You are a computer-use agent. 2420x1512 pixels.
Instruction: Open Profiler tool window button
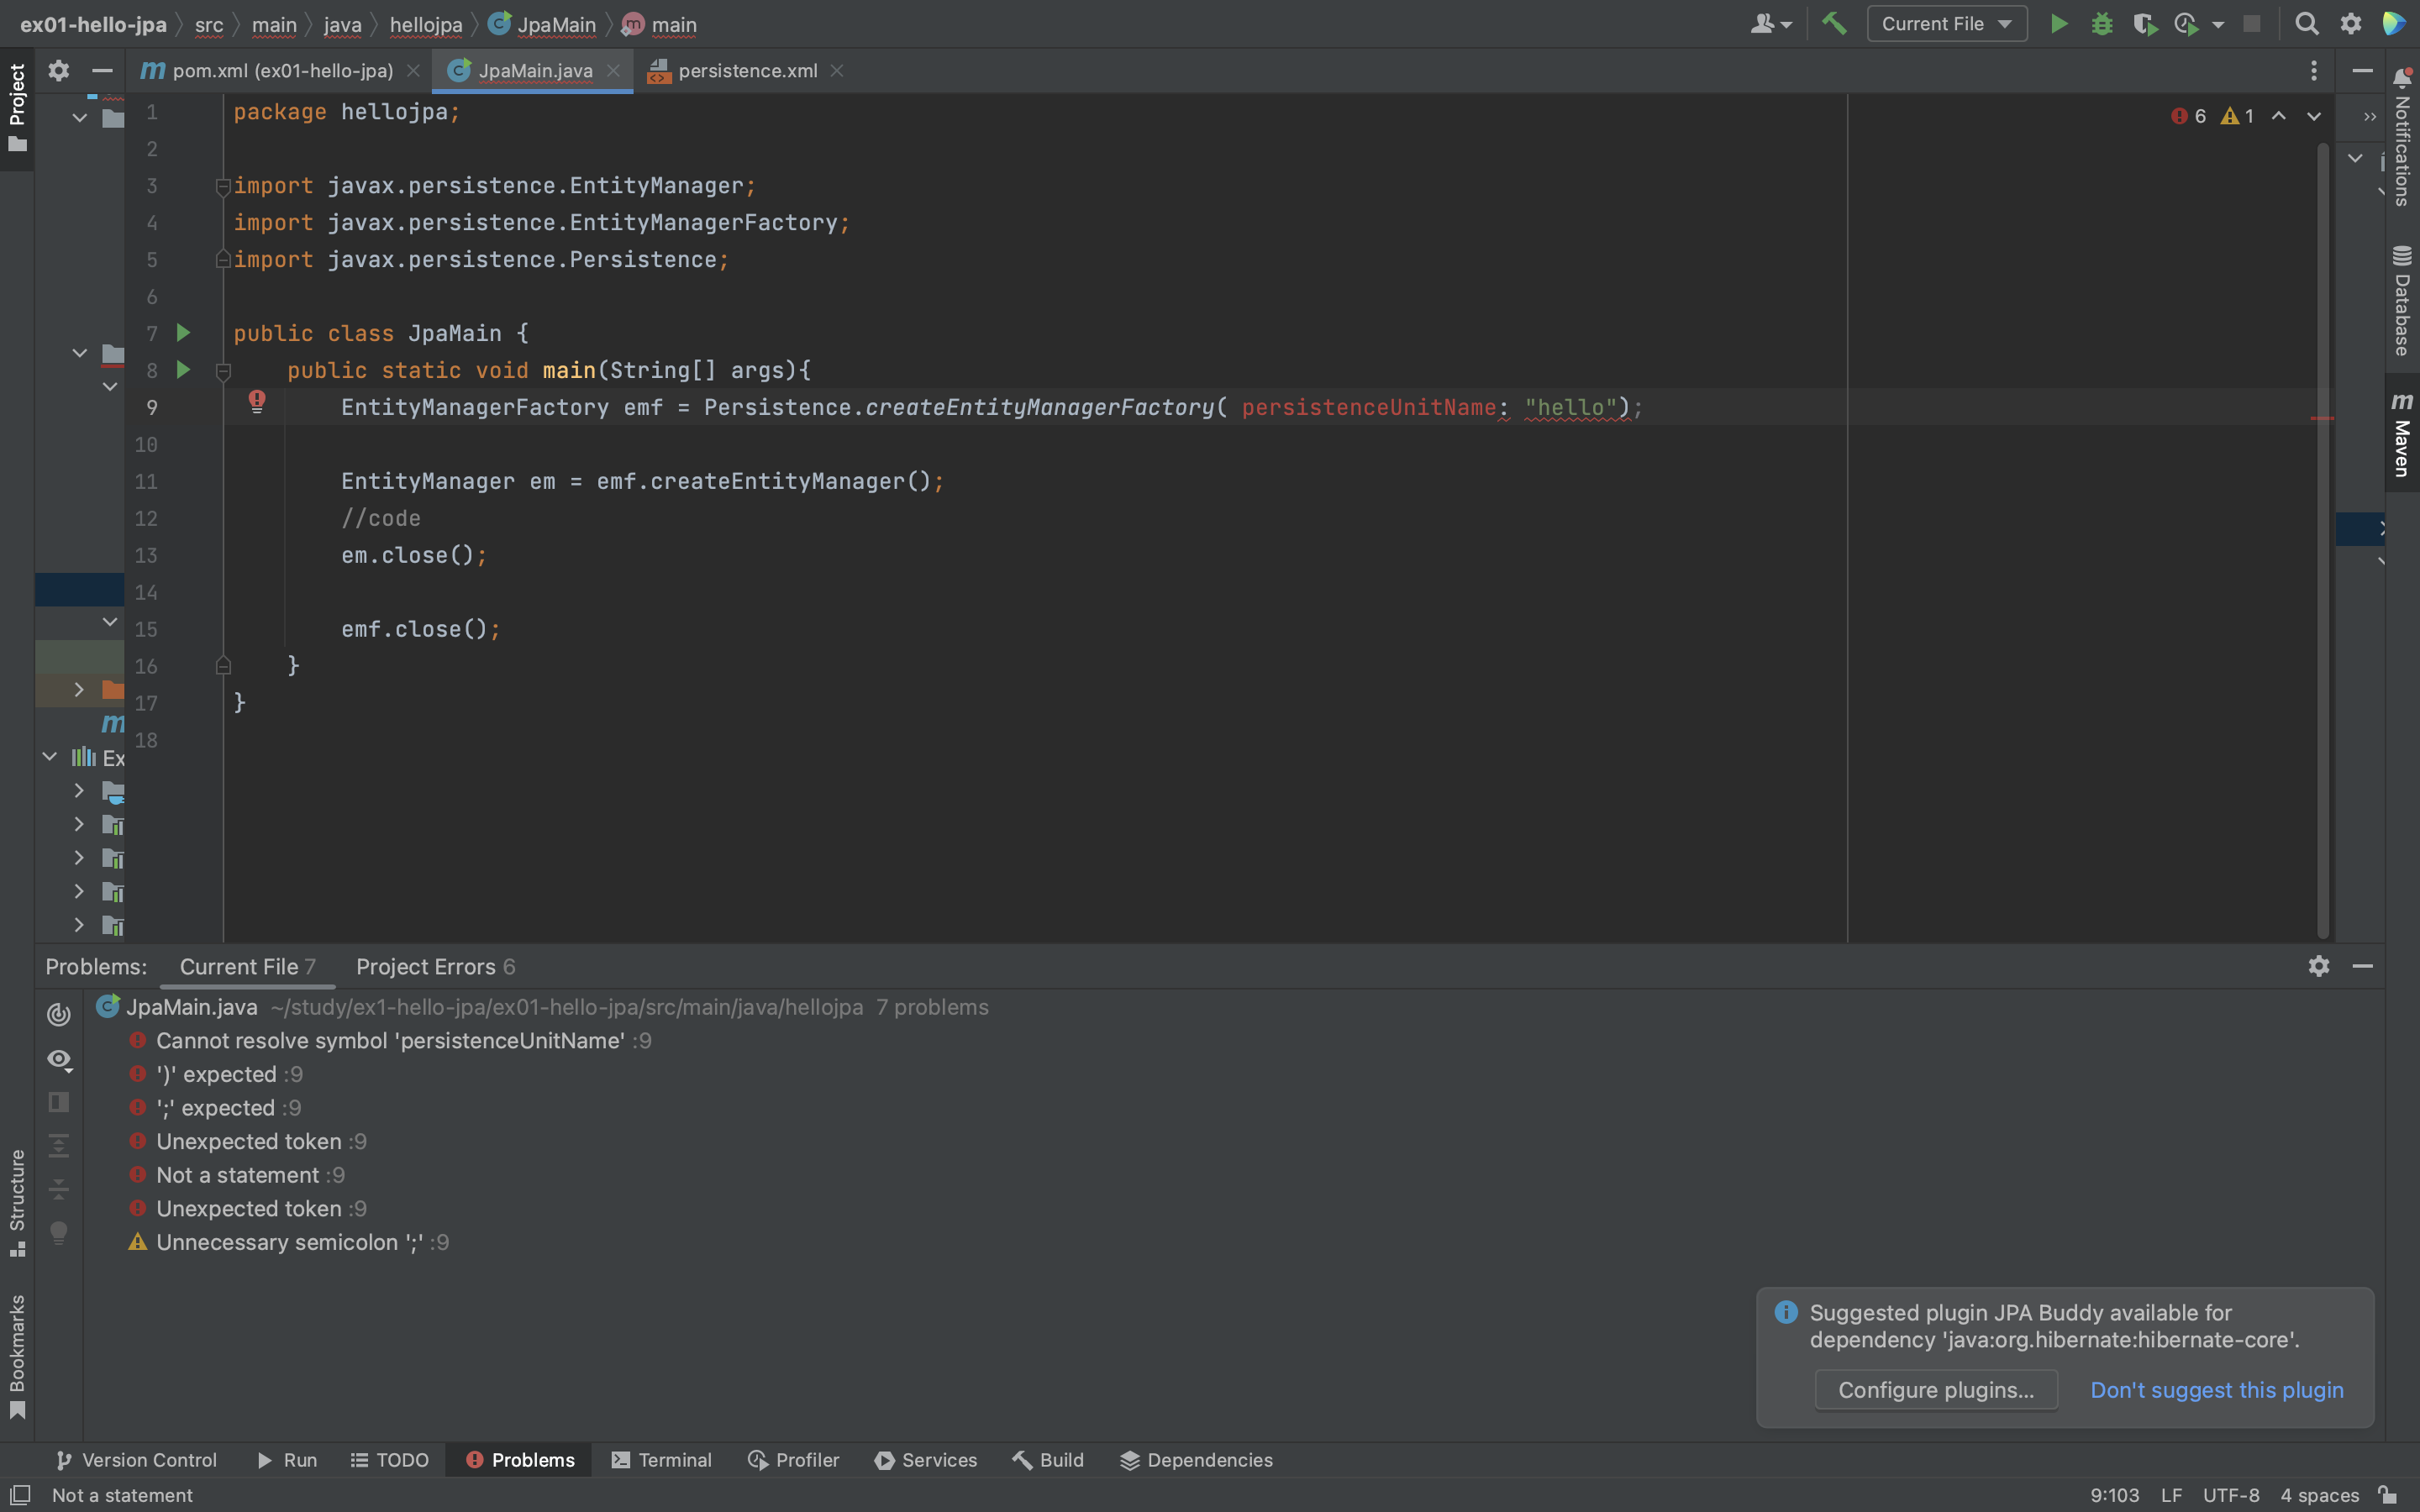pos(793,1460)
